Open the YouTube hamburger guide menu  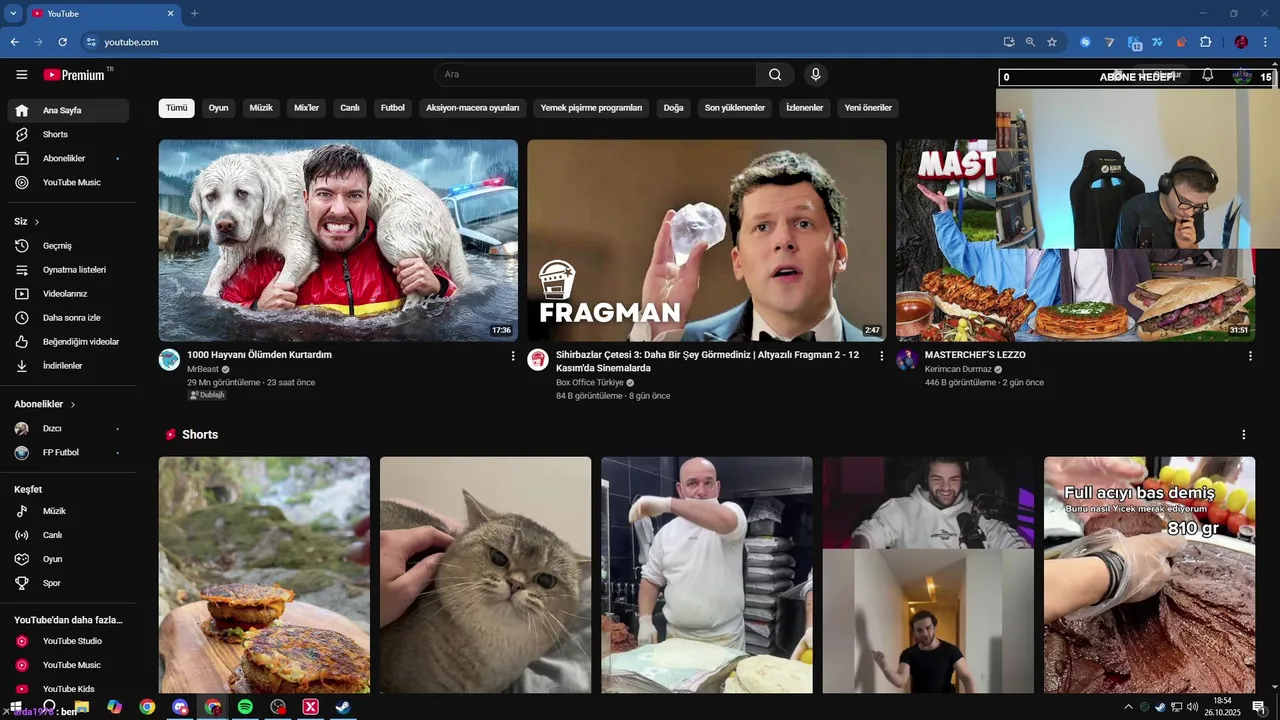click(x=21, y=75)
